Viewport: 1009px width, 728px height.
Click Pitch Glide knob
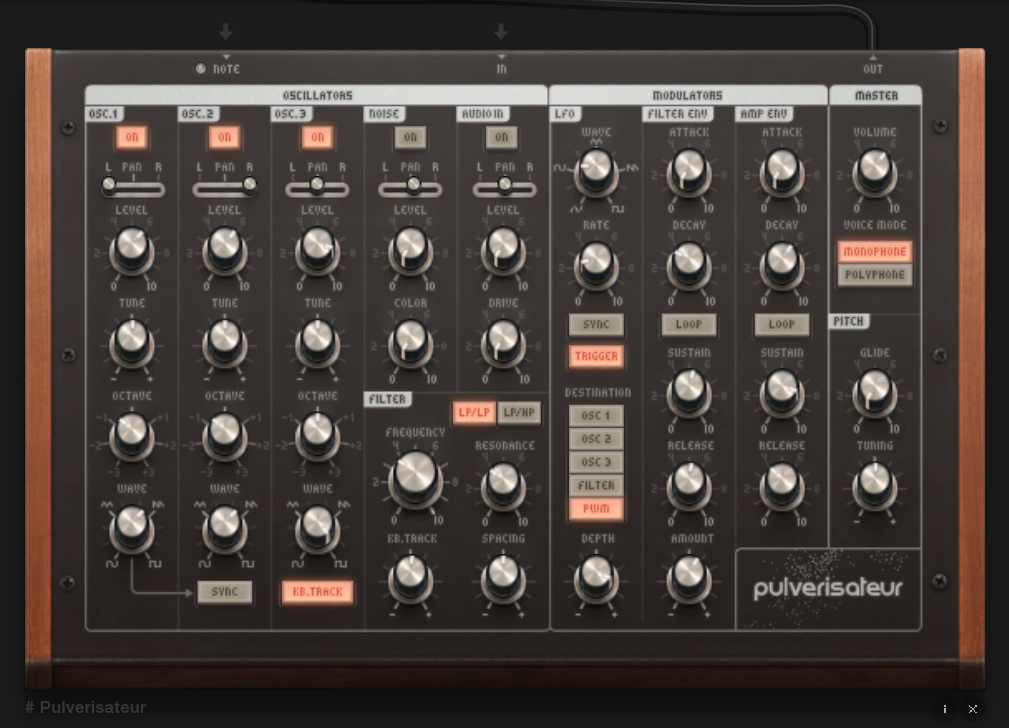click(875, 392)
